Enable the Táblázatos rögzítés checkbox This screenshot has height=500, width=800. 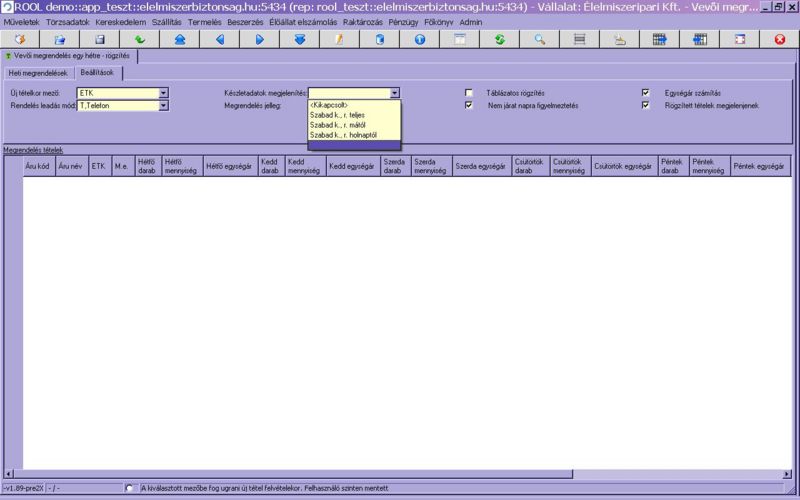click(x=469, y=93)
